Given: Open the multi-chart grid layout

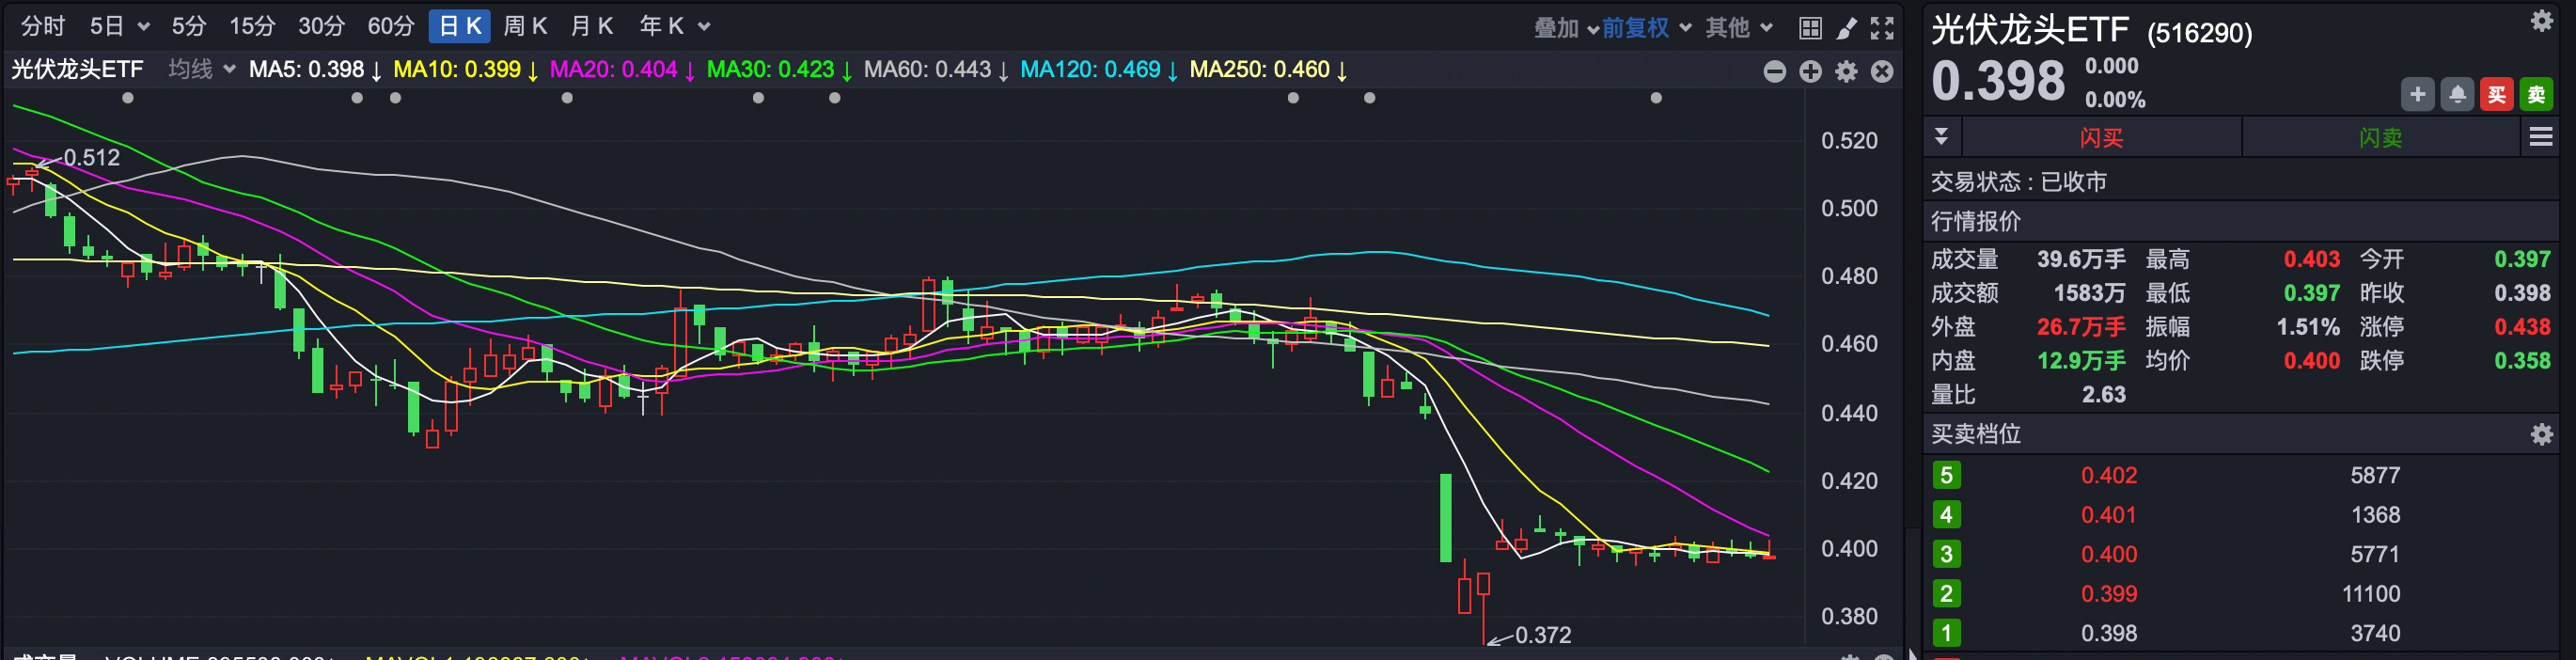Looking at the screenshot, I should click(1809, 28).
